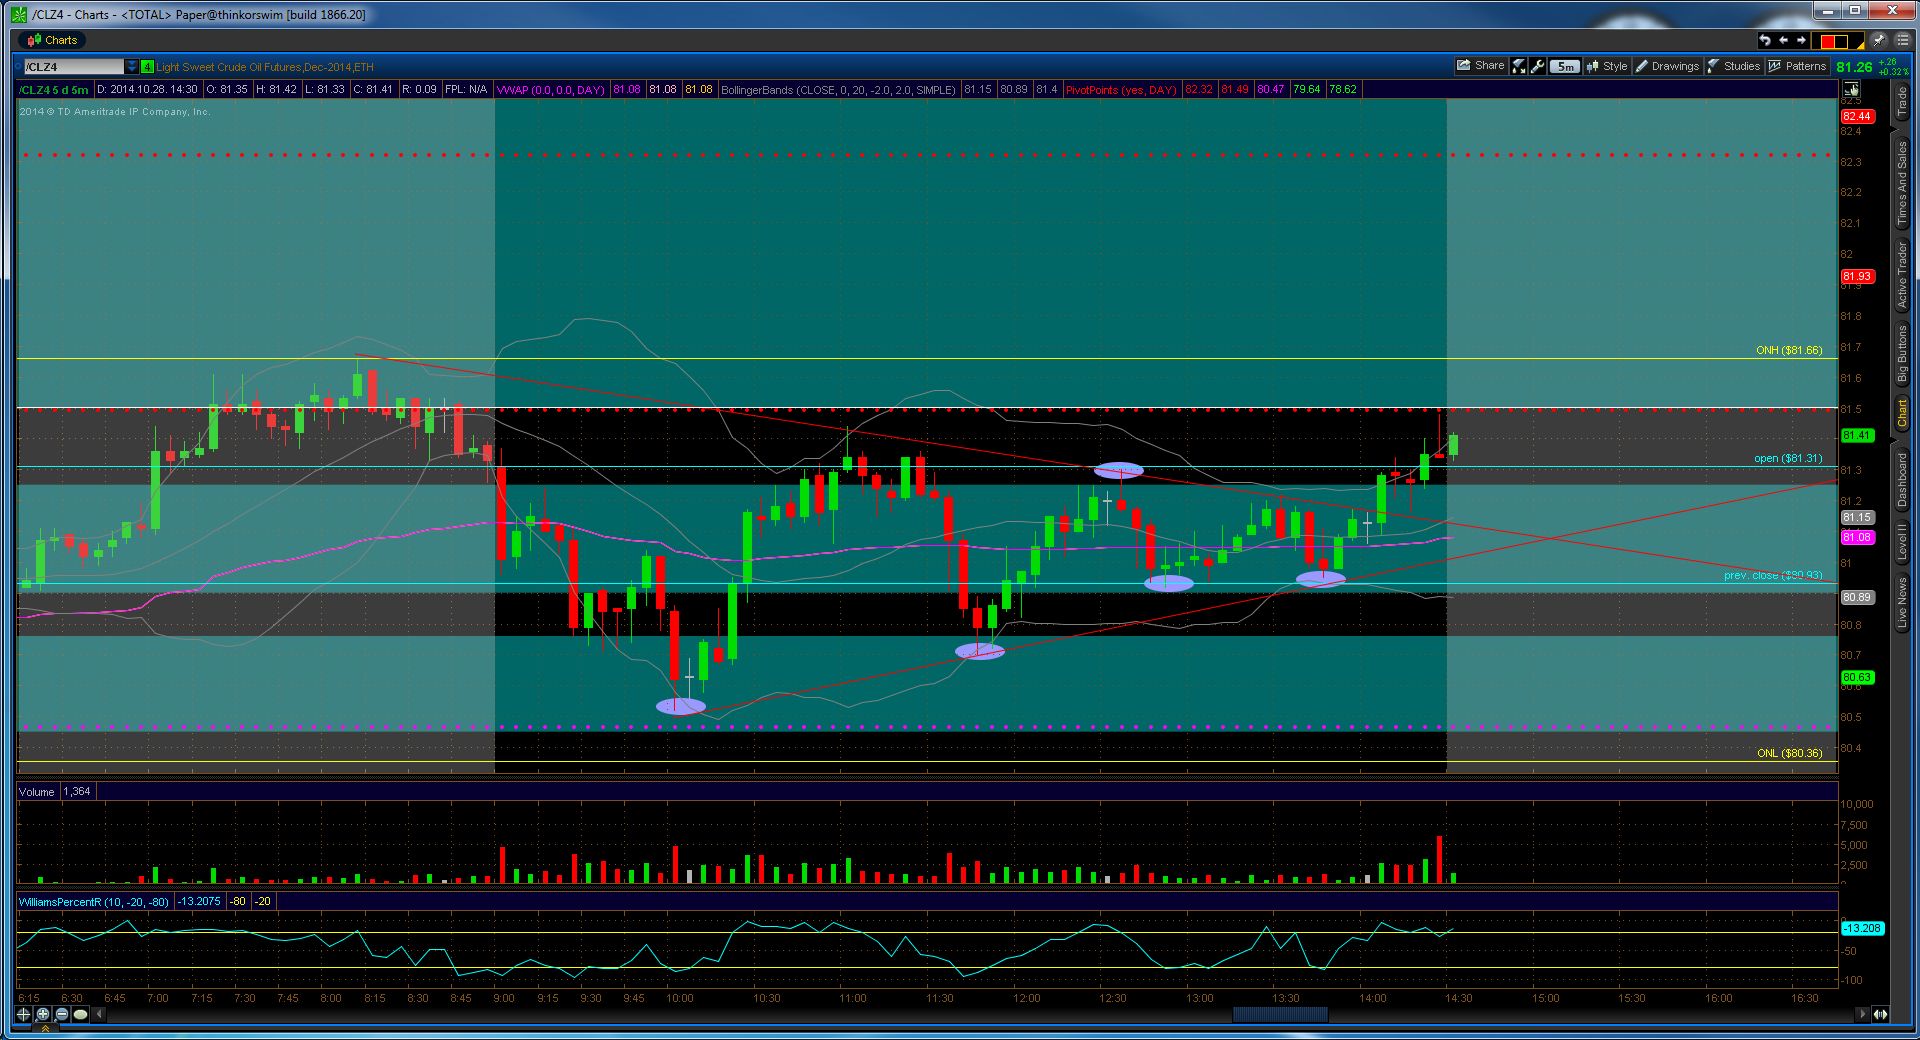Click the pointer hand cursor icon
This screenshot has height=1040, width=1920.
tap(1851, 89)
